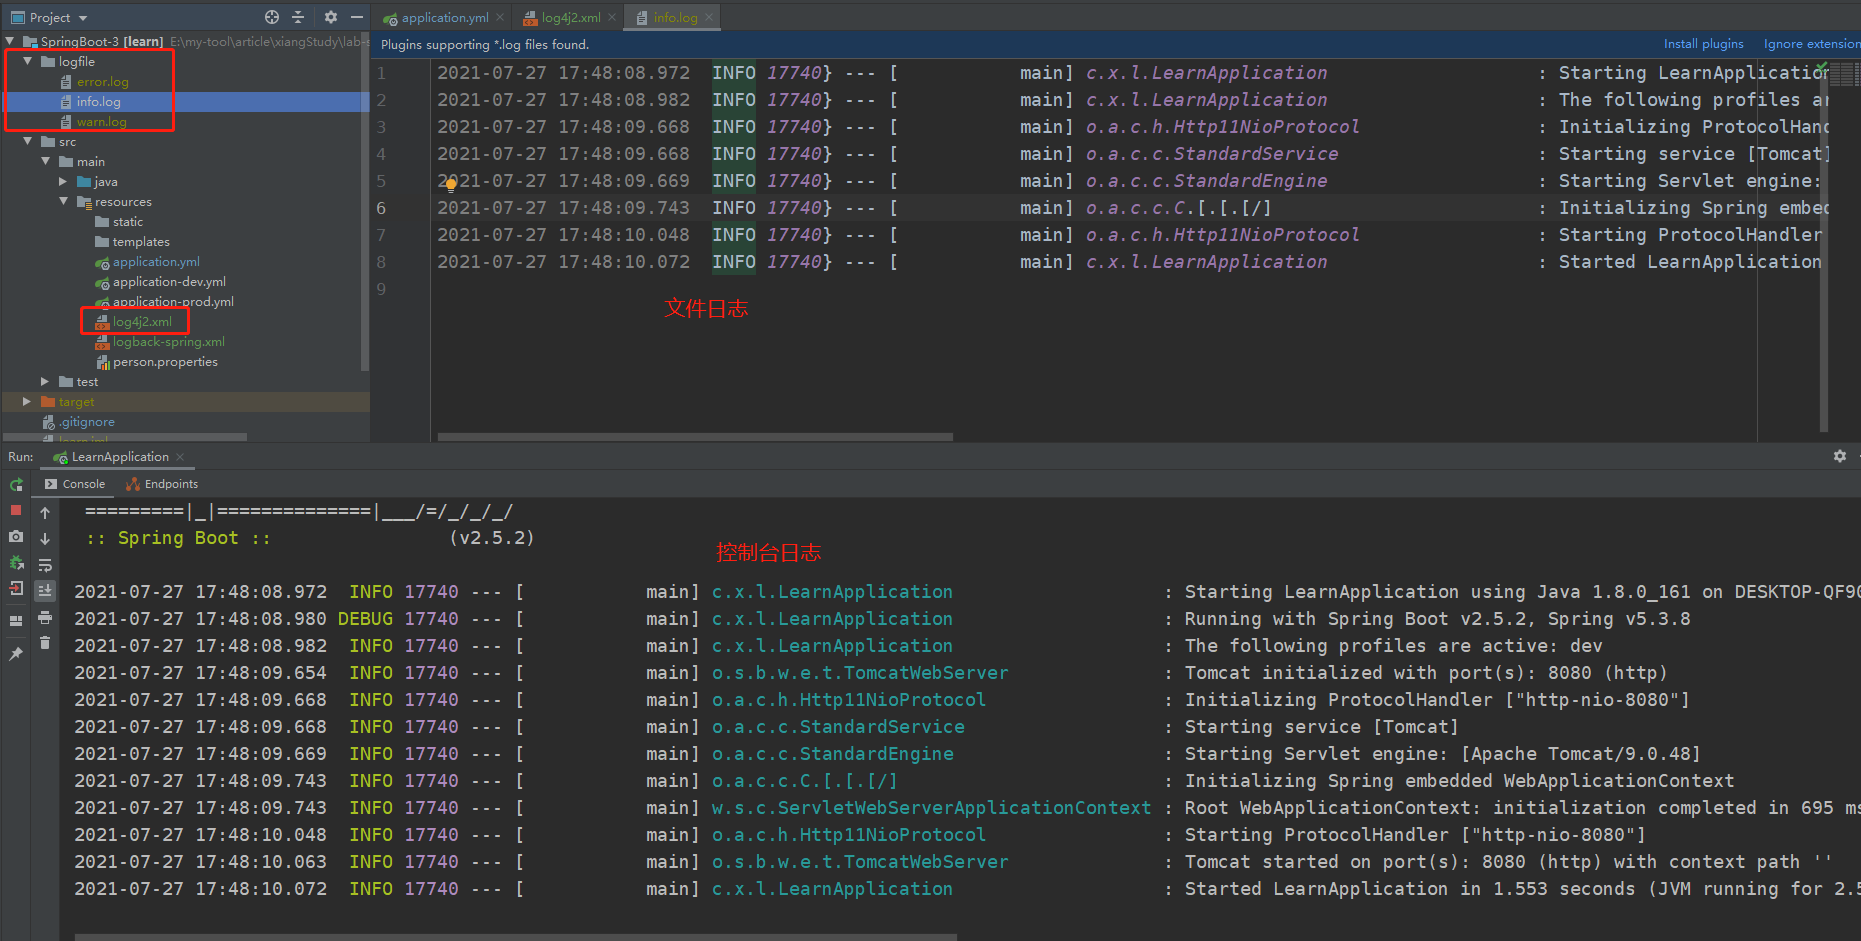Restore layout icon in the Run toolbar

point(16,620)
